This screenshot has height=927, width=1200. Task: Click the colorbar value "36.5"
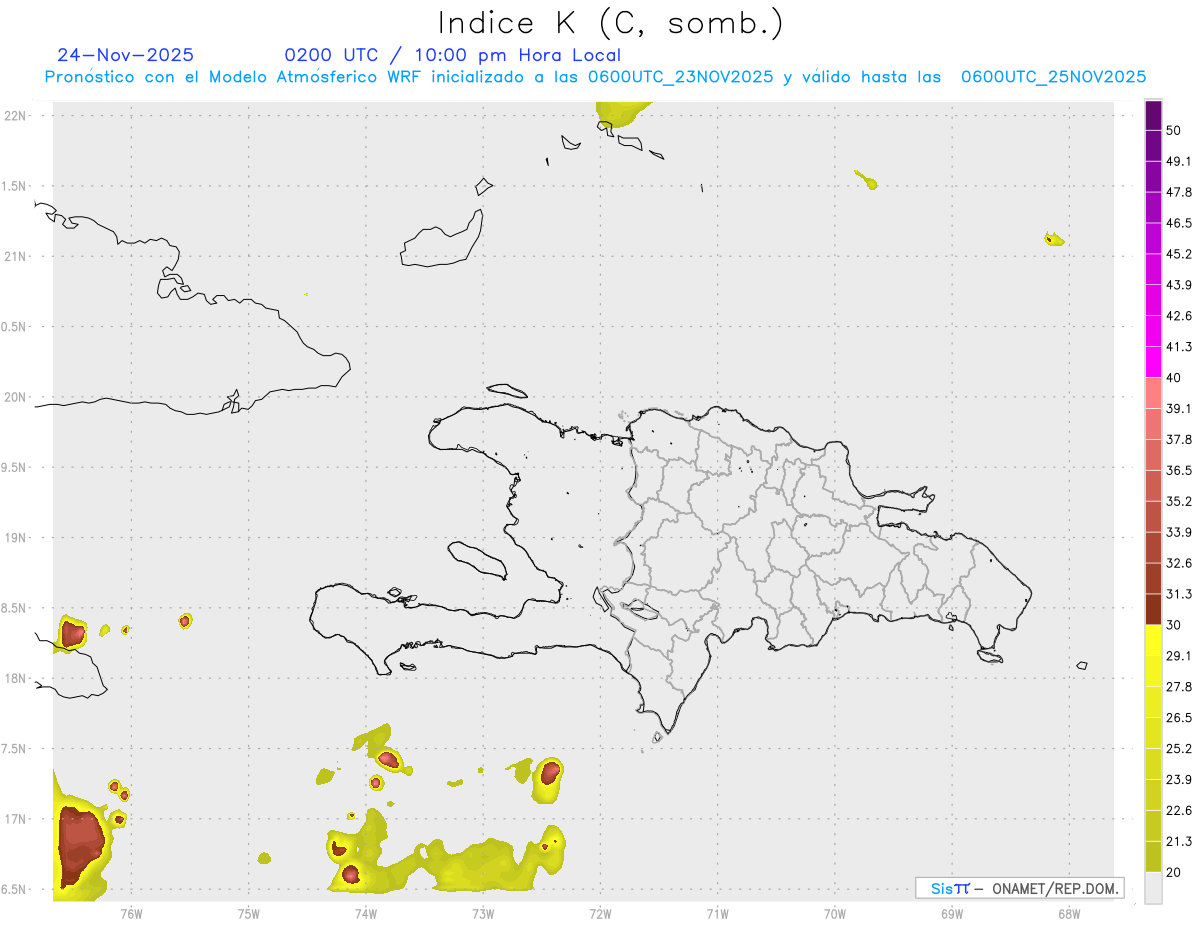(x=1179, y=470)
